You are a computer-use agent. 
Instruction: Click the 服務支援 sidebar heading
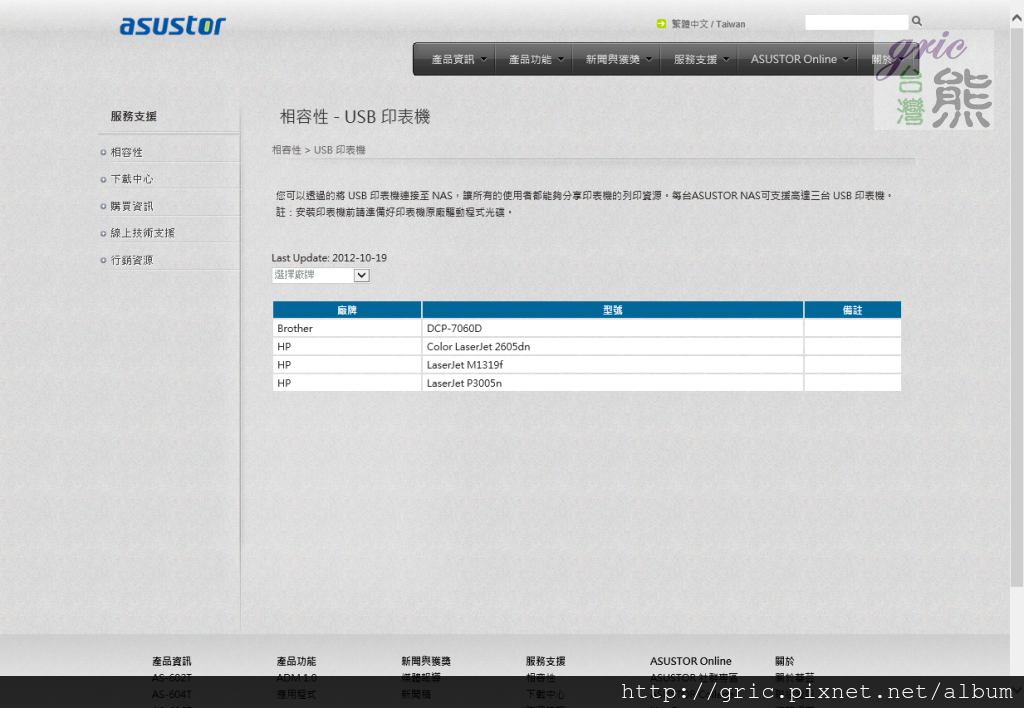click(133, 116)
